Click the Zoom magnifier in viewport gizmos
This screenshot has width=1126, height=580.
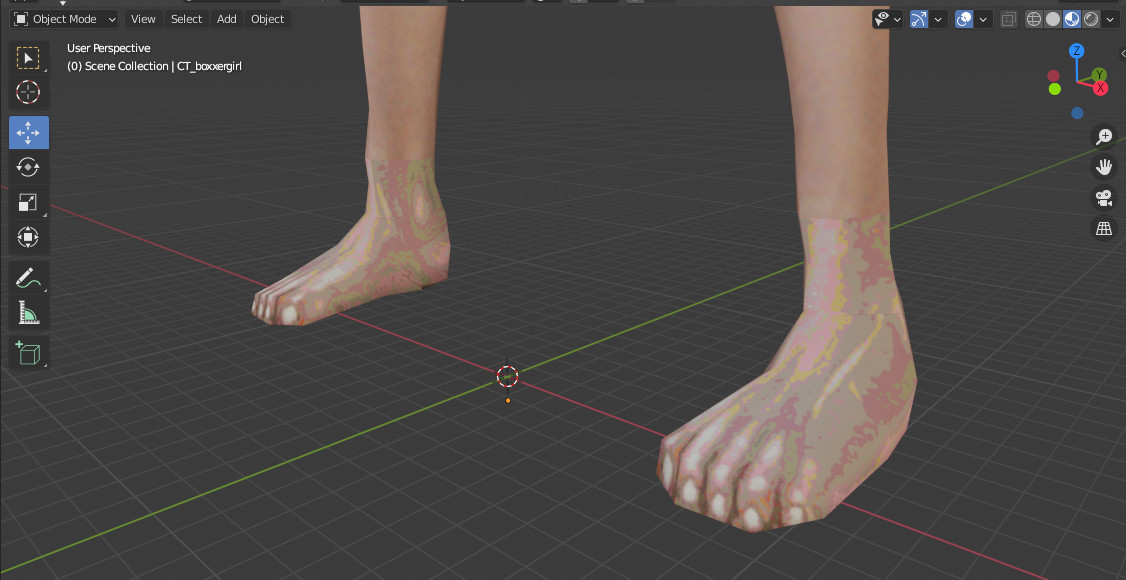click(1104, 135)
